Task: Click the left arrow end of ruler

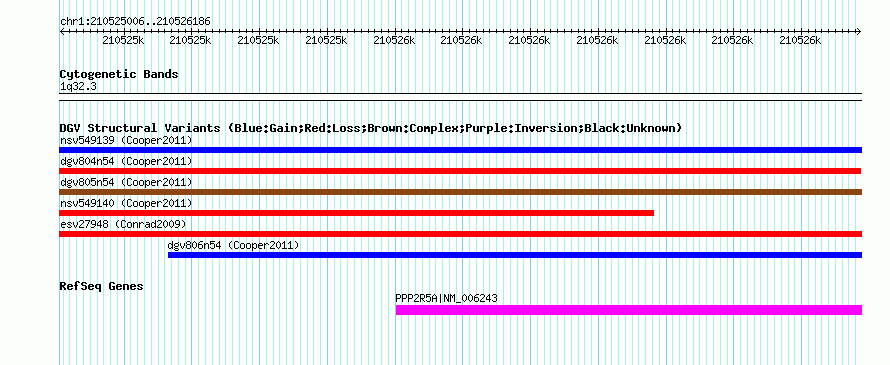Action: pos(62,31)
